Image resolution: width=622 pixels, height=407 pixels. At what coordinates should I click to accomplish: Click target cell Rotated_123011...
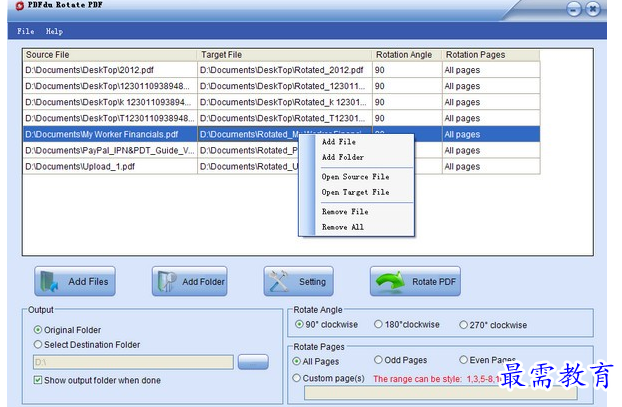pyautogui.click(x=285, y=86)
